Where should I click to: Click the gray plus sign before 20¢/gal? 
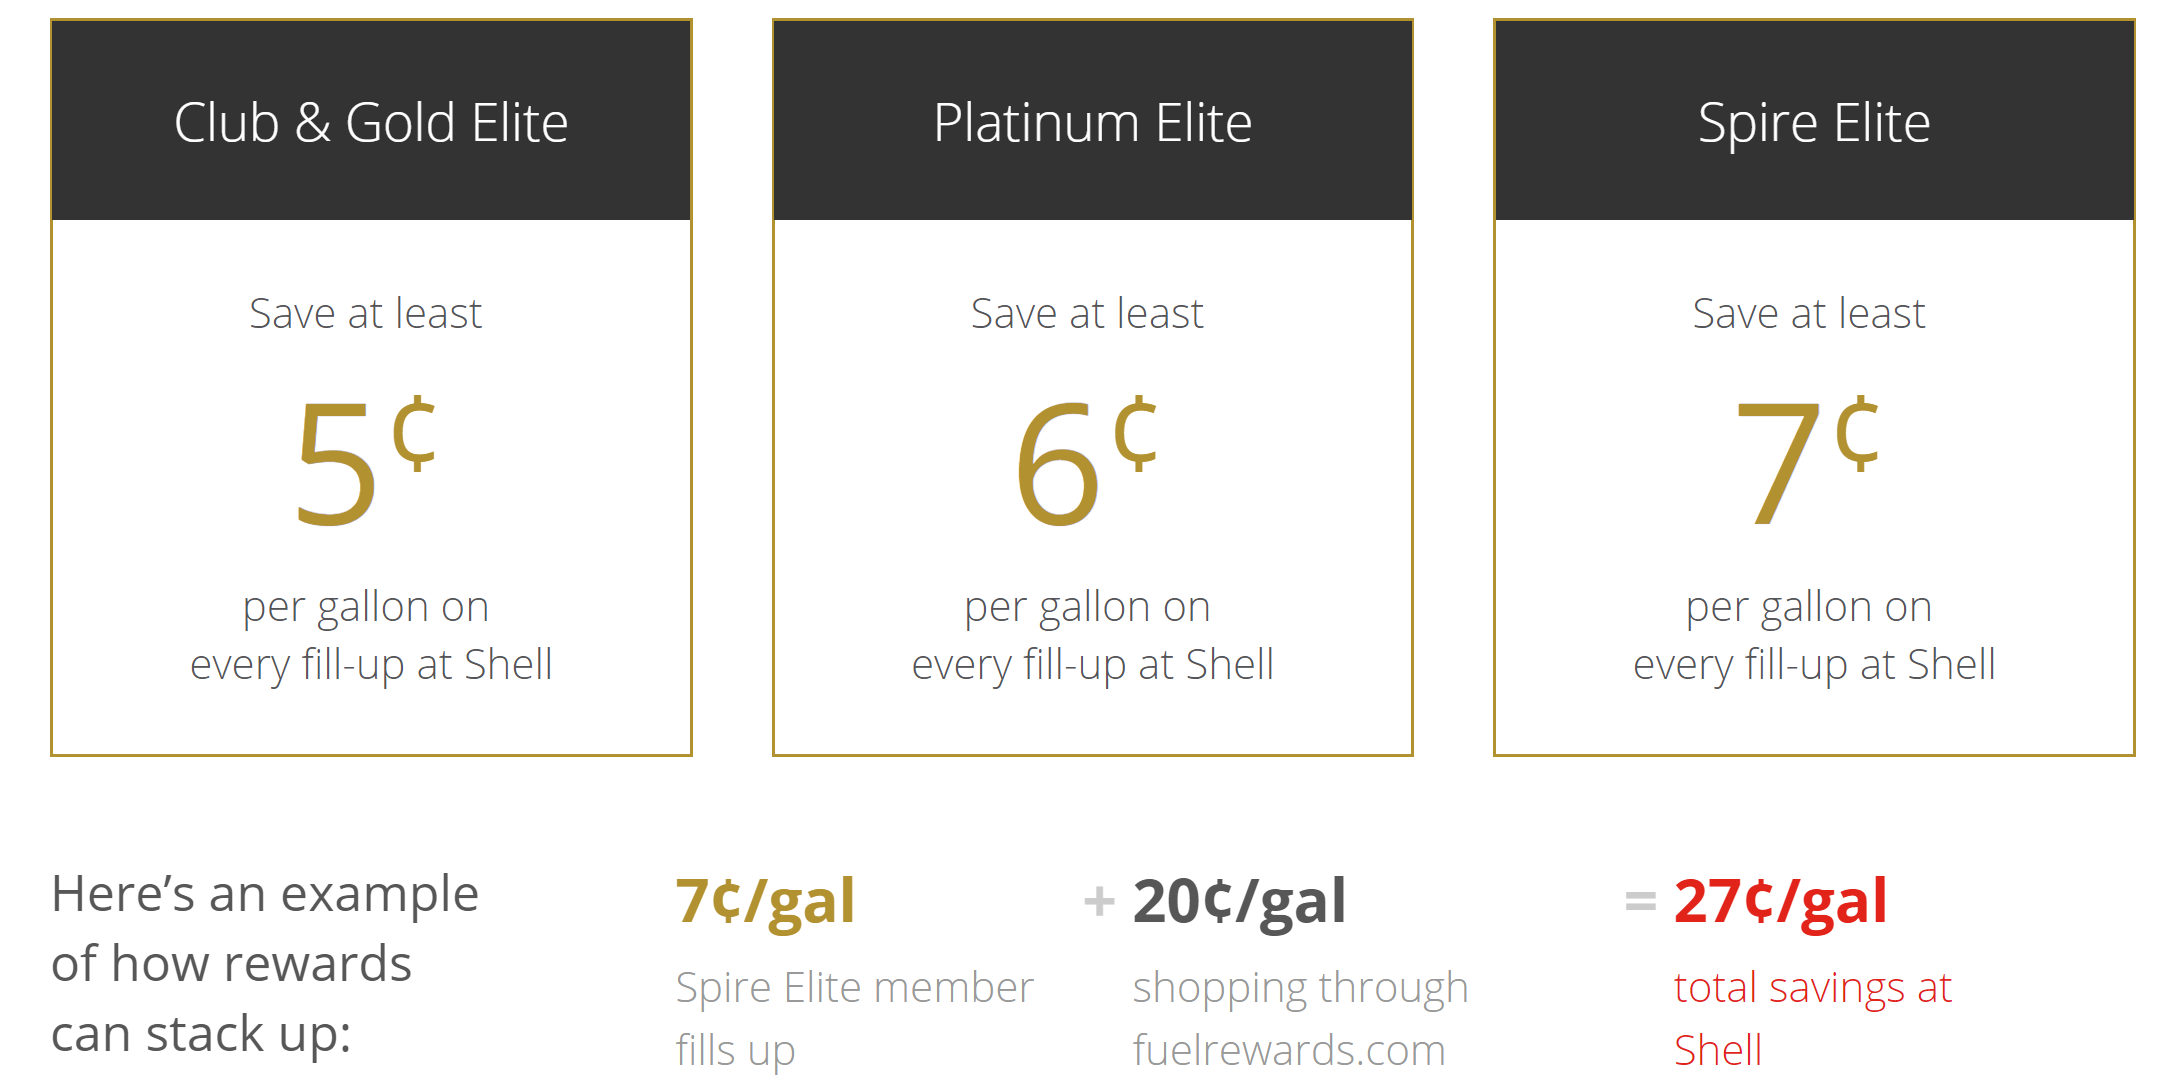[x=1099, y=901]
